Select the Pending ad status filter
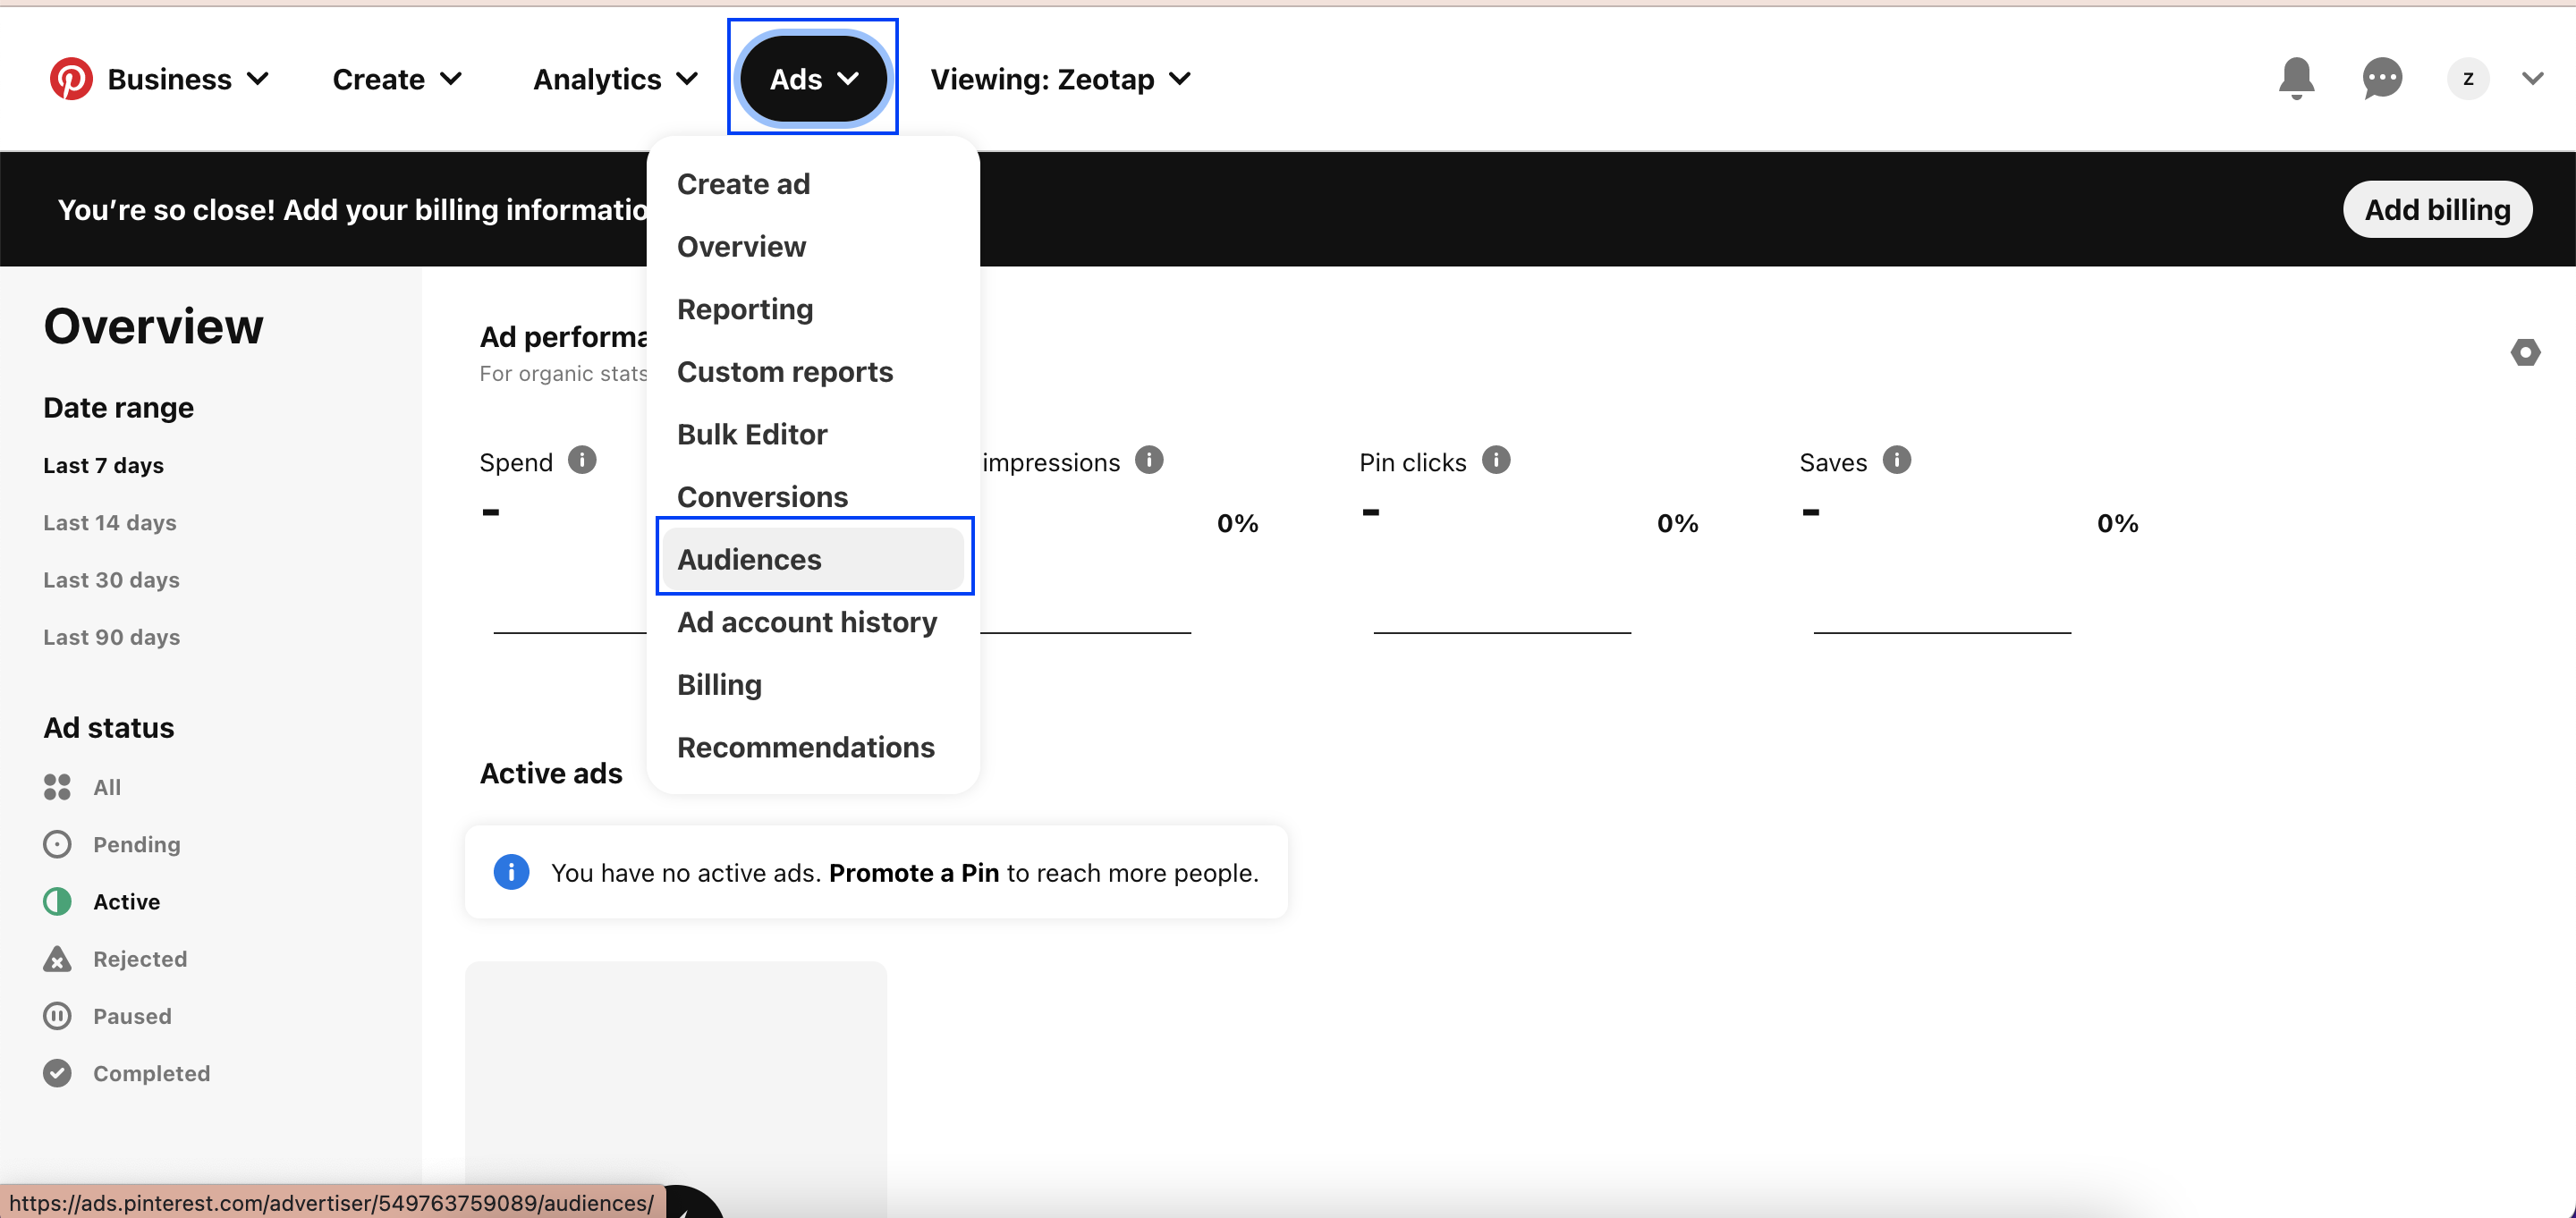 click(x=136, y=844)
